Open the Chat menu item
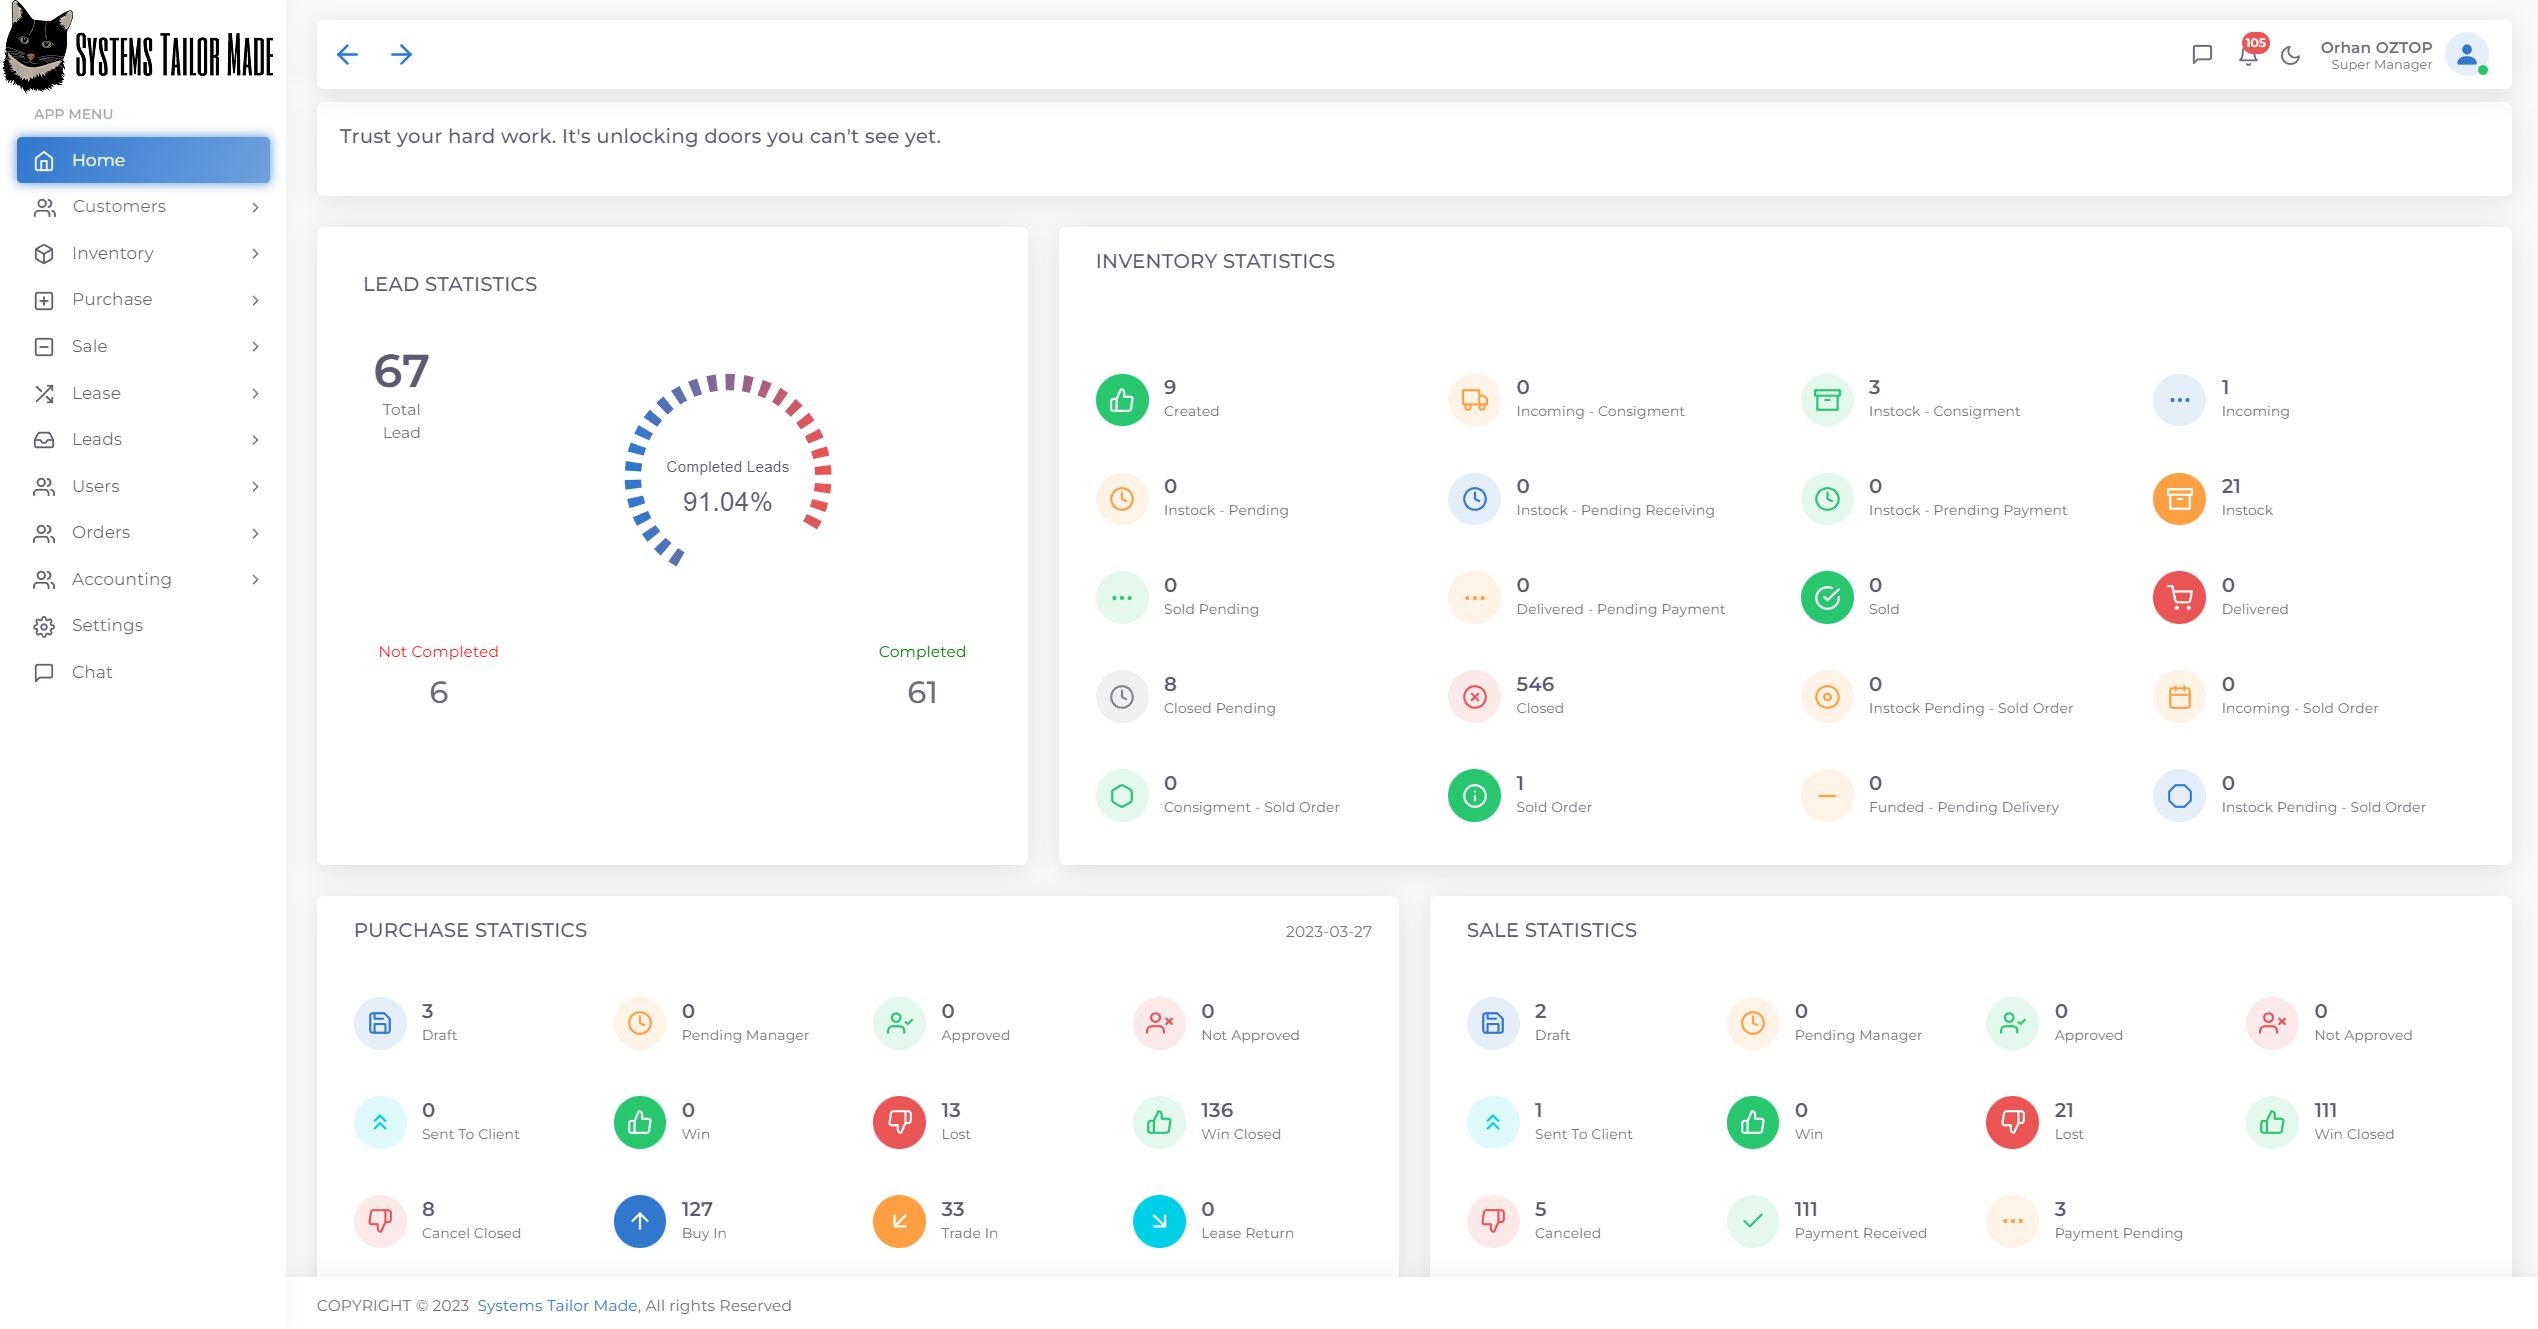The width and height of the screenshot is (2538, 1329). [x=92, y=673]
